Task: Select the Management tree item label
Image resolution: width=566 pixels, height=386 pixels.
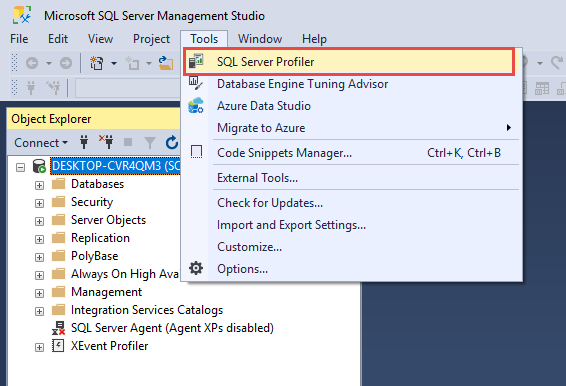Action: [x=106, y=292]
